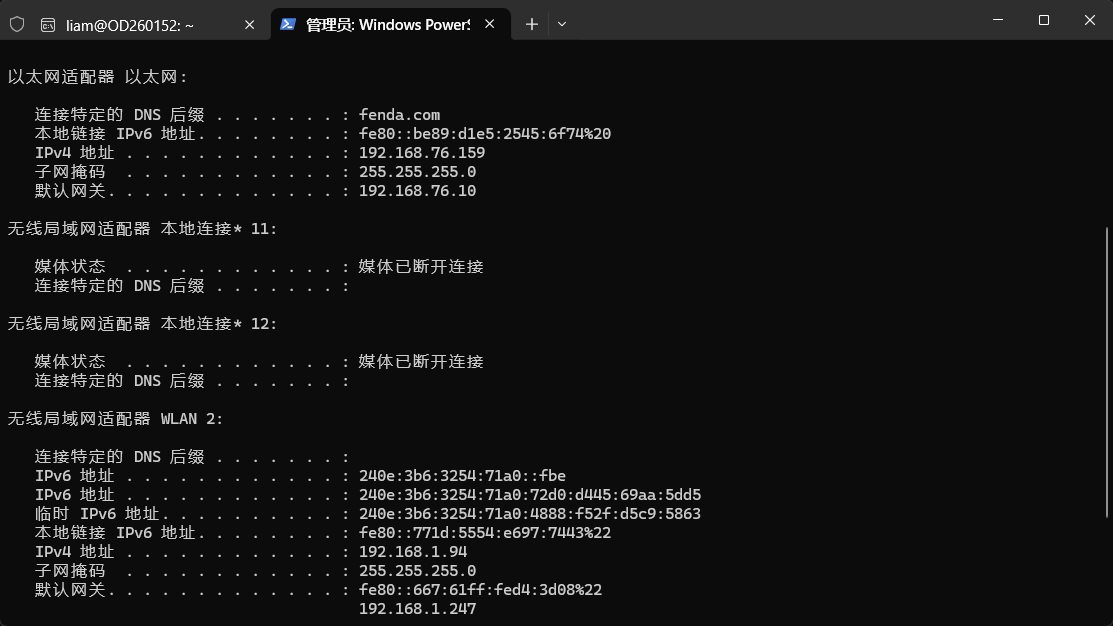Click the WLAN IPv4 address 192.168.1.94

pyautogui.click(x=413, y=551)
